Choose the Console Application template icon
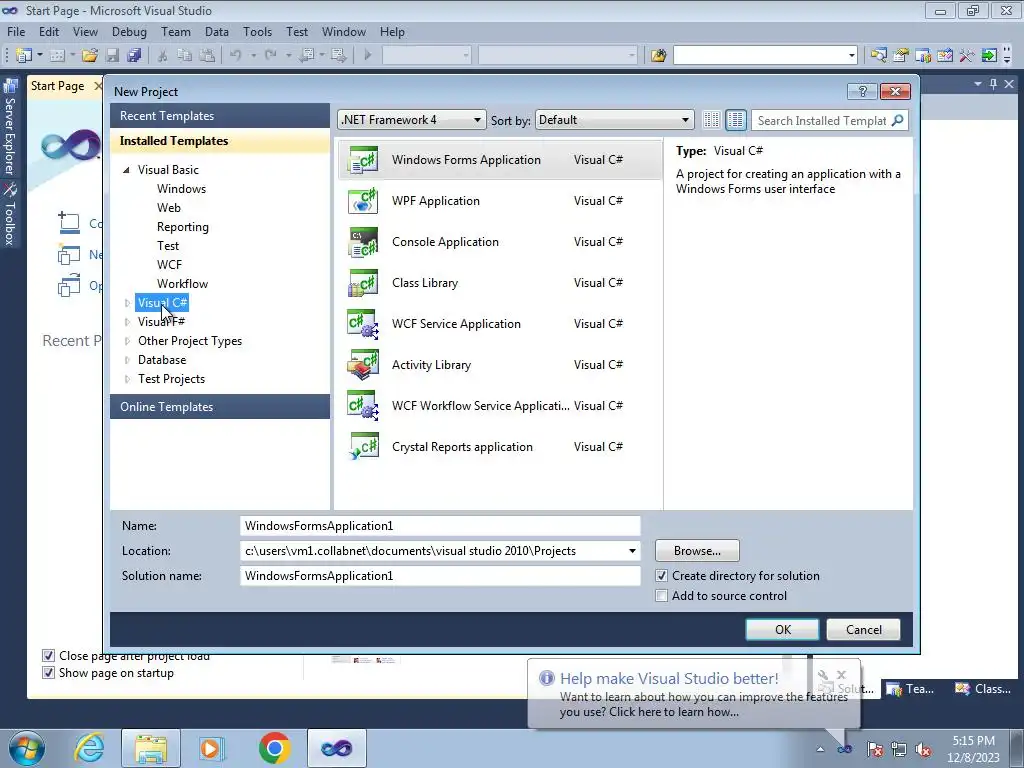 pos(363,242)
